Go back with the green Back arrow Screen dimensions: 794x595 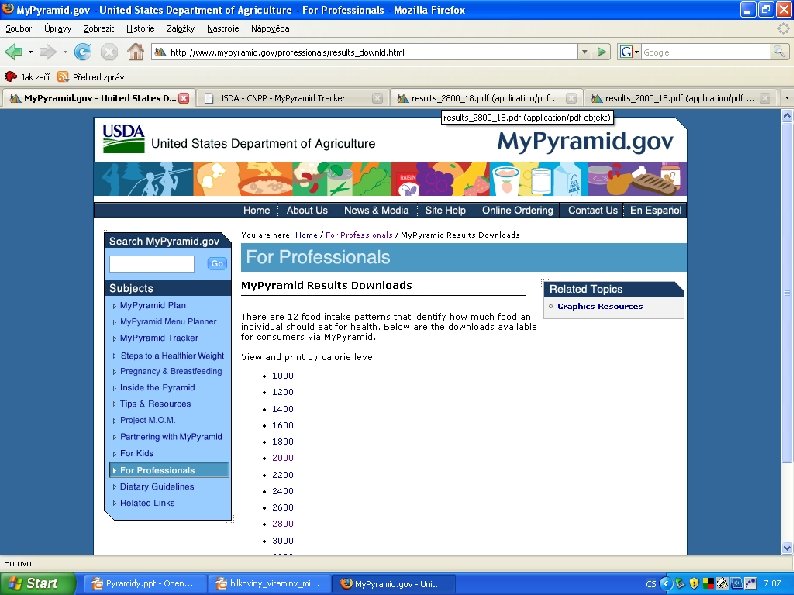(x=14, y=52)
